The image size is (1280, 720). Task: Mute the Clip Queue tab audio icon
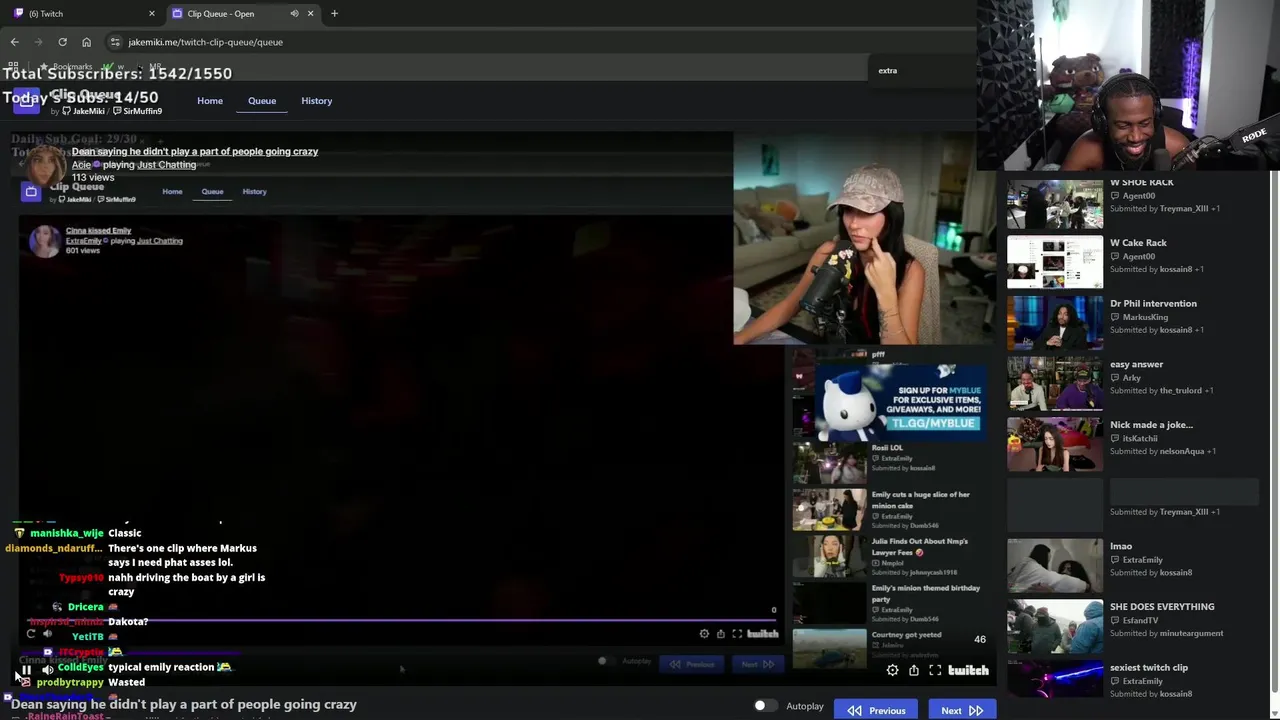[294, 13]
